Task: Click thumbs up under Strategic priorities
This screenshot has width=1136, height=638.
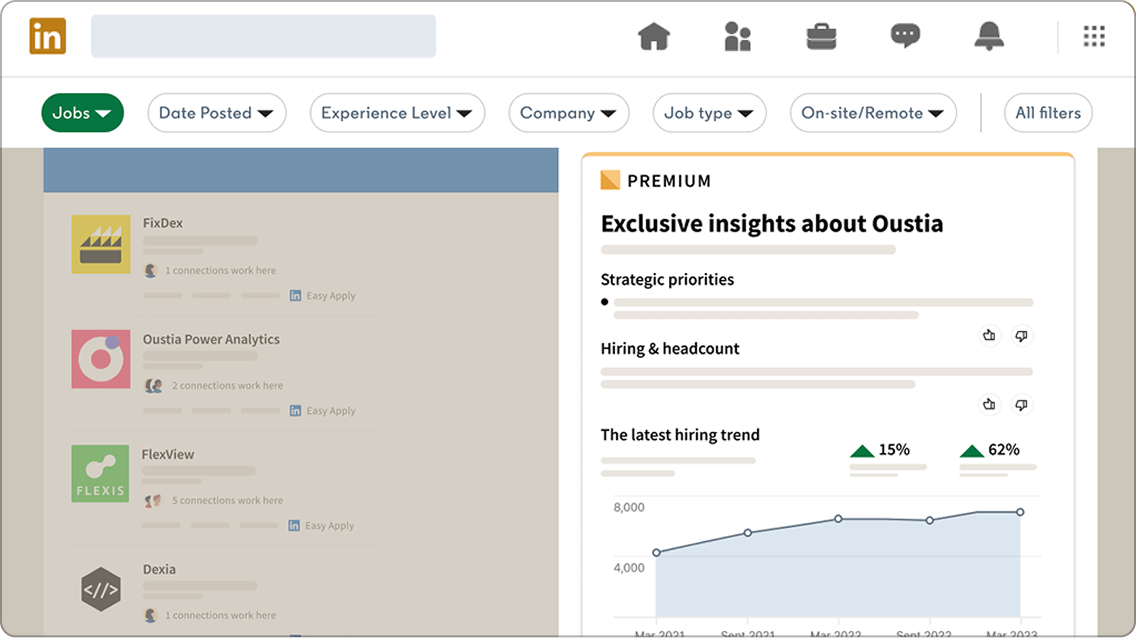Action: [989, 335]
